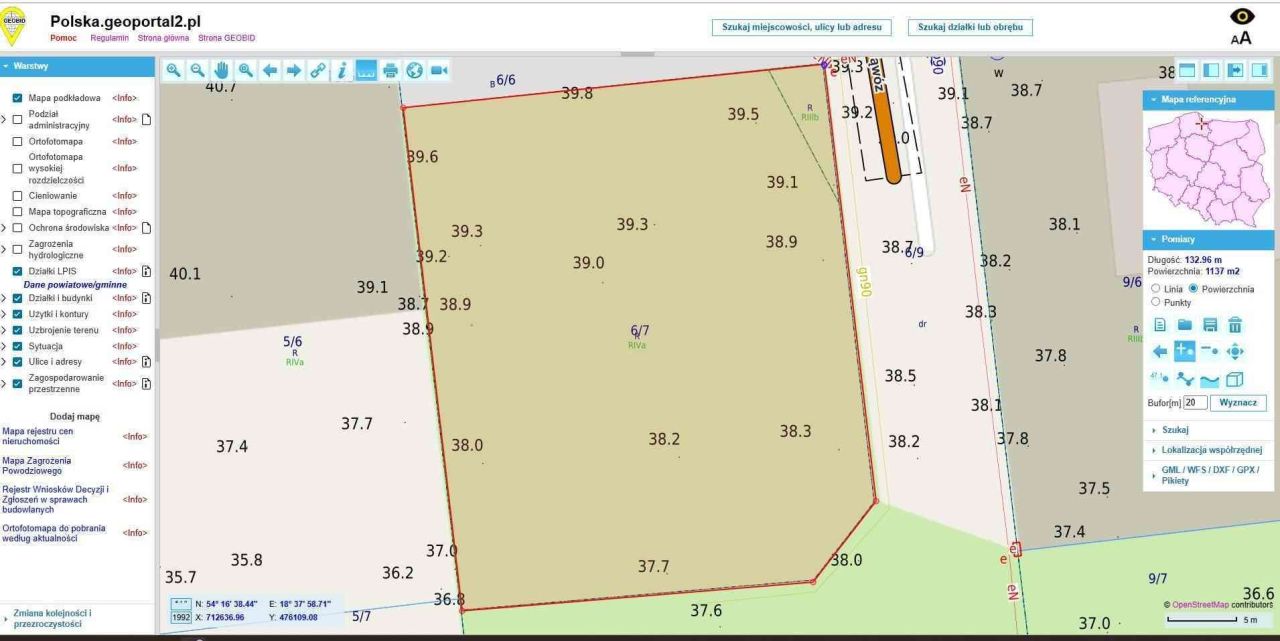
Task: Open Strona GEOBID link
Action: (x=227, y=38)
